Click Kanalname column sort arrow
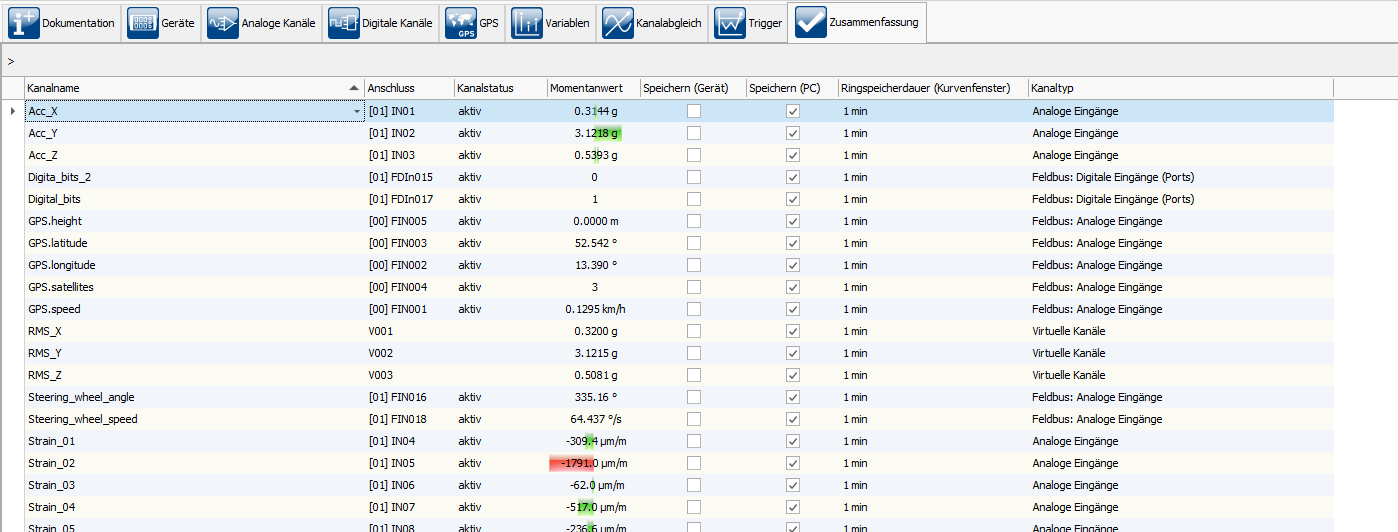Screen dimensions: 1398x532 click(354, 88)
